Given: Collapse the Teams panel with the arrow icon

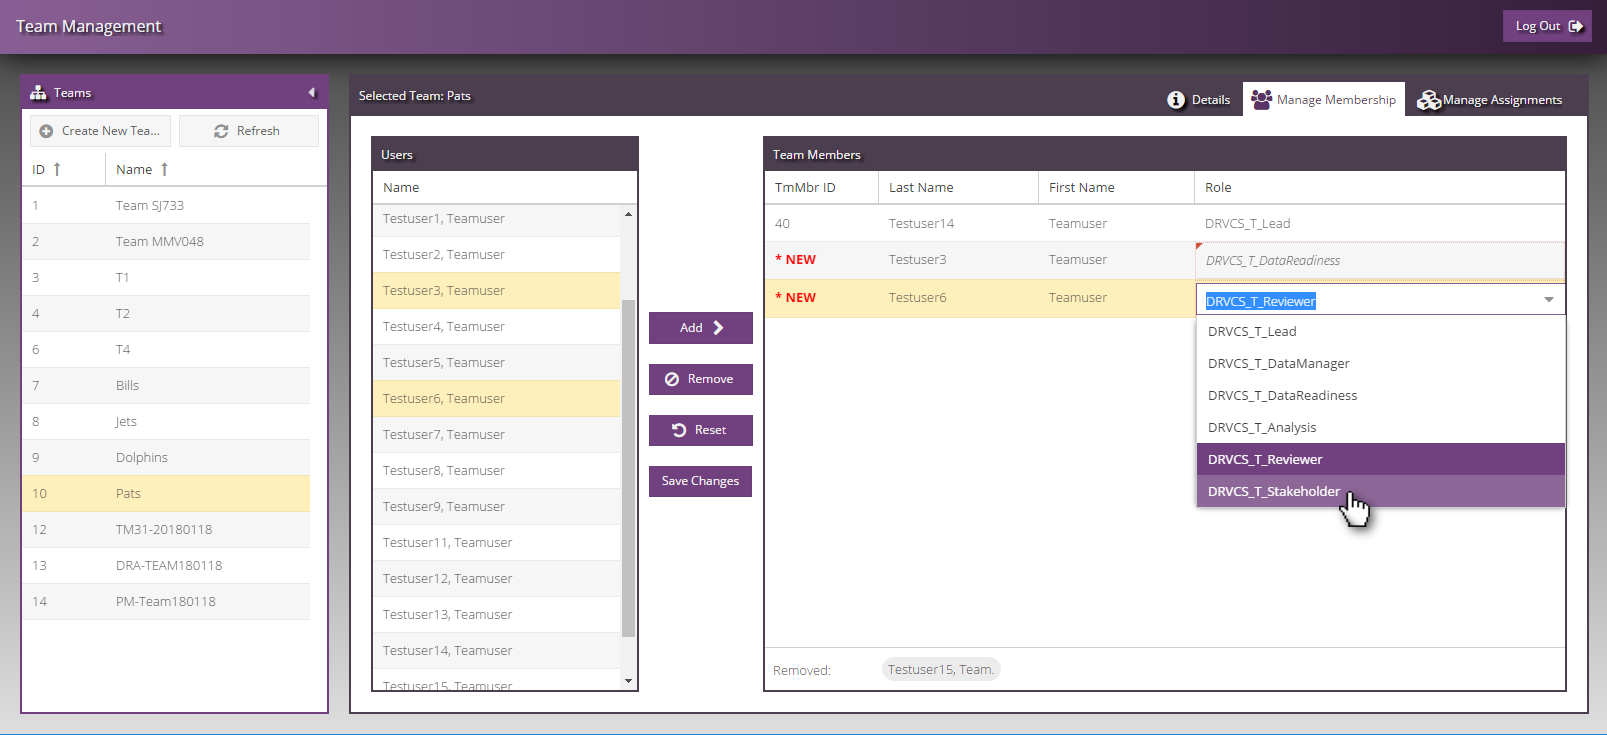Looking at the screenshot, I should (311, 93).
